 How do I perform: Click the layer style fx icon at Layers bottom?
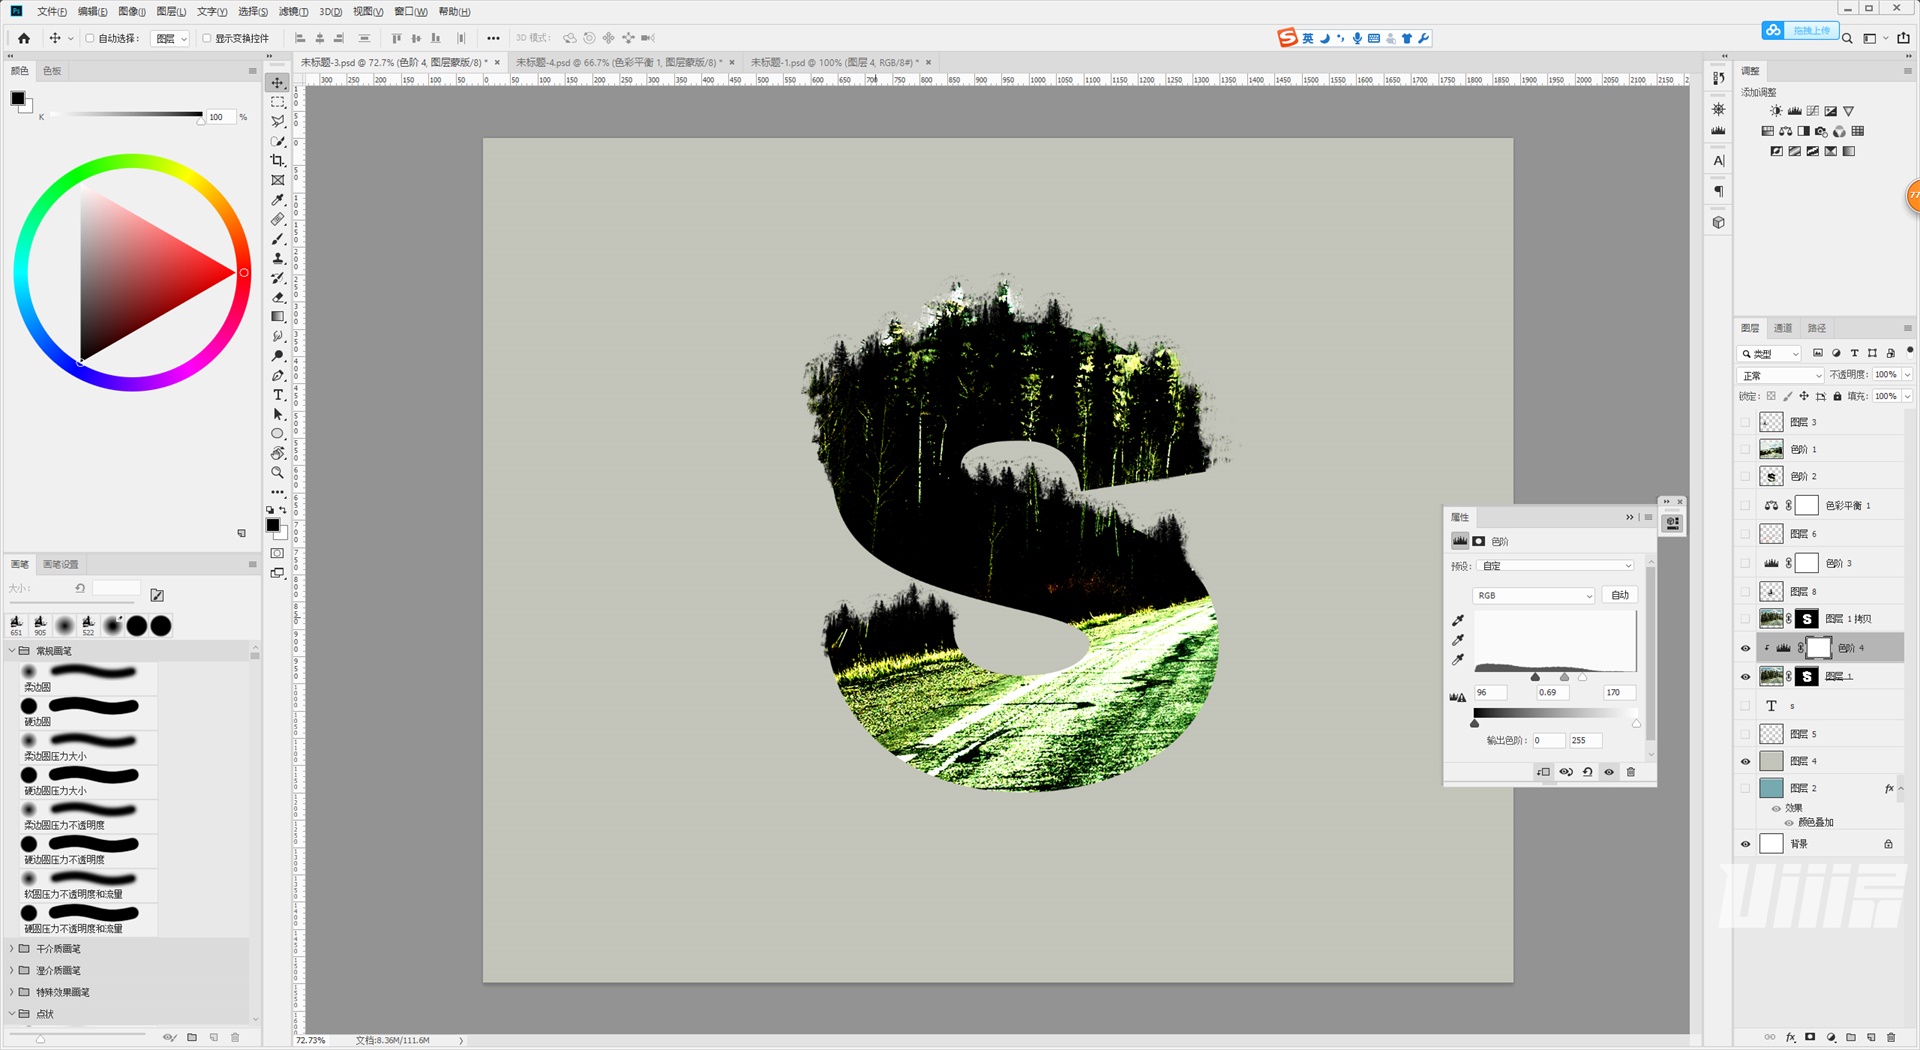point(1790,1037)
